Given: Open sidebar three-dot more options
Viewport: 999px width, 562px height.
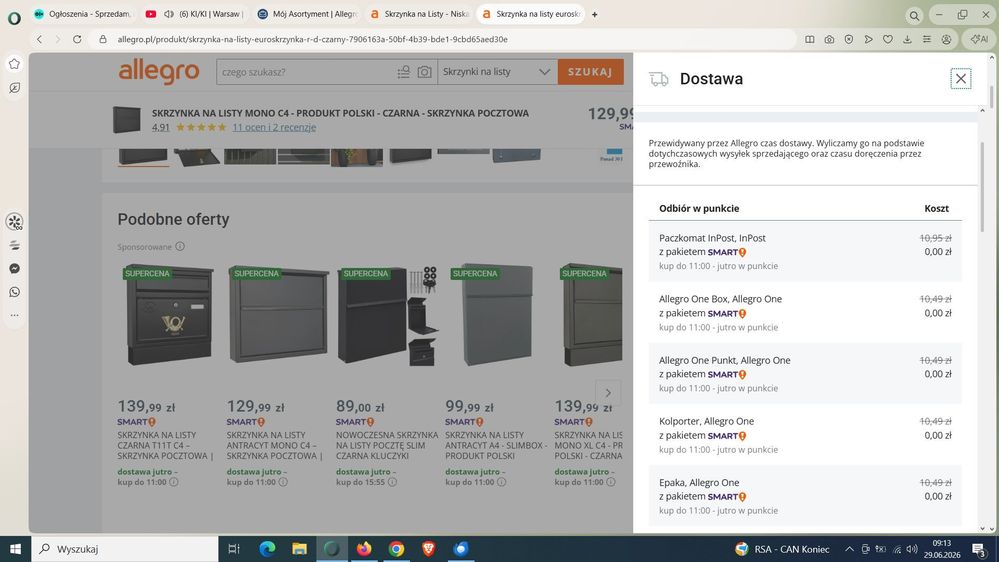Looking at the screenshot, I should tap(14, 315).
